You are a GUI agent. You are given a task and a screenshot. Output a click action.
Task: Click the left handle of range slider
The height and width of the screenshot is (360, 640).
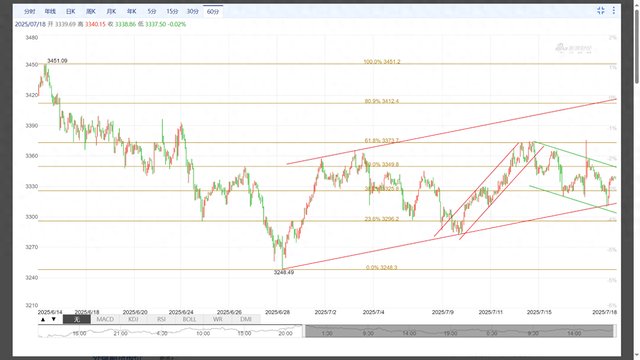pyautogui.click(x=304, y=331)
